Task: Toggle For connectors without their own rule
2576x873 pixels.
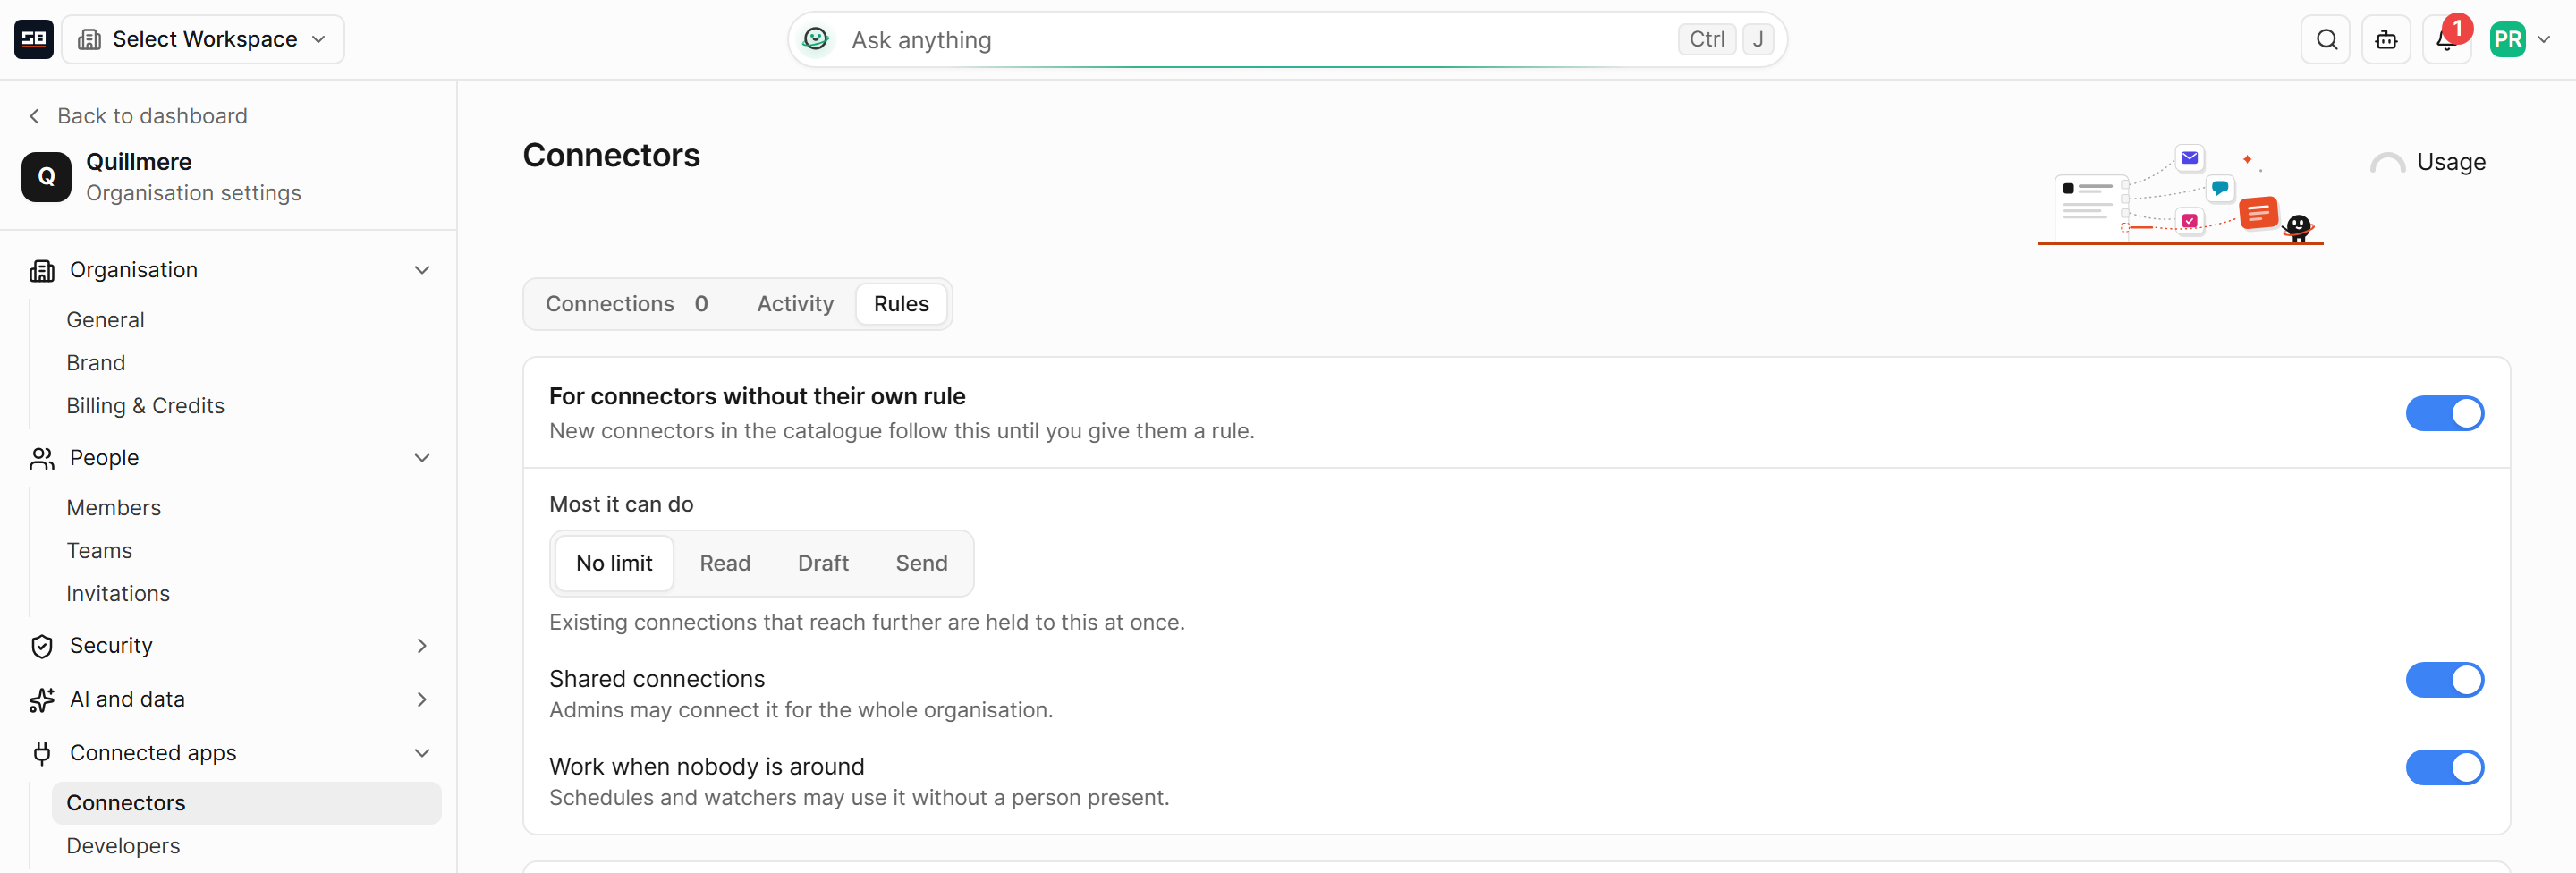Action: (x=2444, y=413)
